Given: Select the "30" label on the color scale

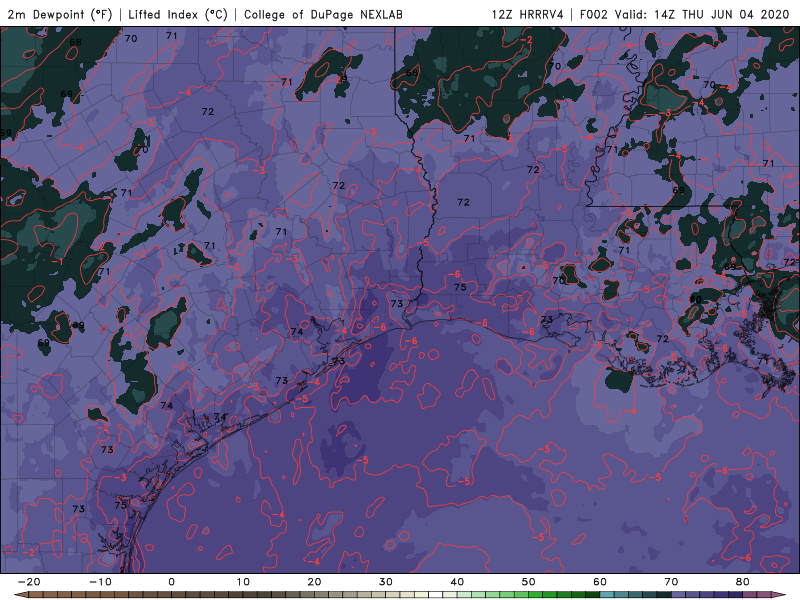Looking at the screenshot, I should 386,582.
